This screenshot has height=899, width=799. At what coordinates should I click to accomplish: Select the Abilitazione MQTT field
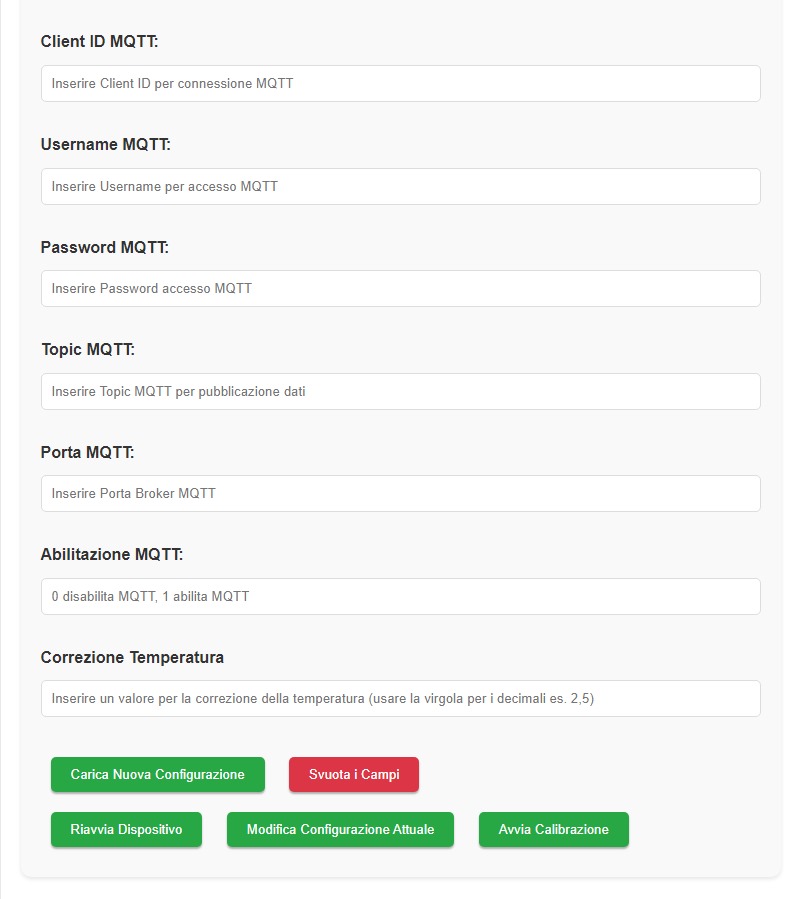point(401,596)
